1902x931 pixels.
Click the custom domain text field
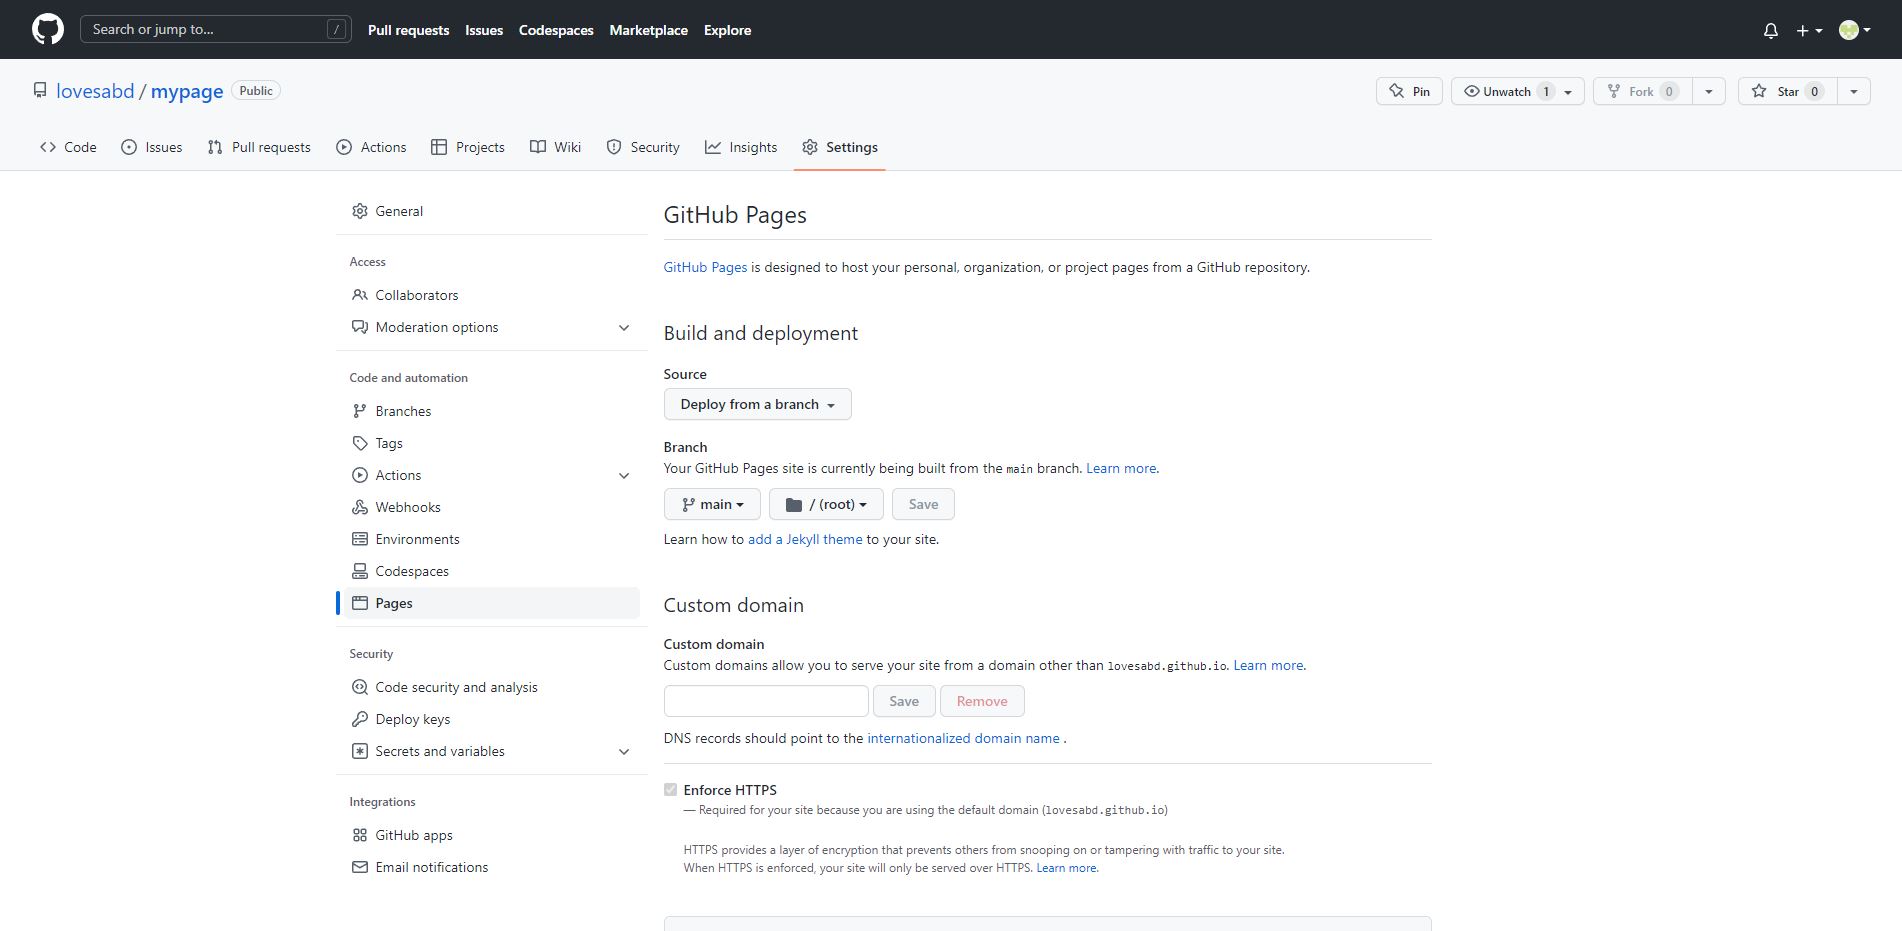pyautogui.click(x=766, y=701)
